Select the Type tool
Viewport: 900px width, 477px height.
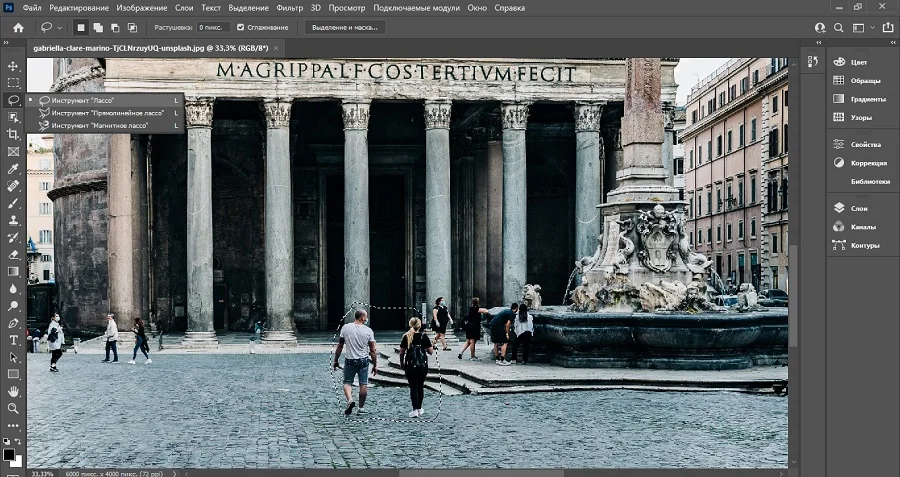point(13,340)
